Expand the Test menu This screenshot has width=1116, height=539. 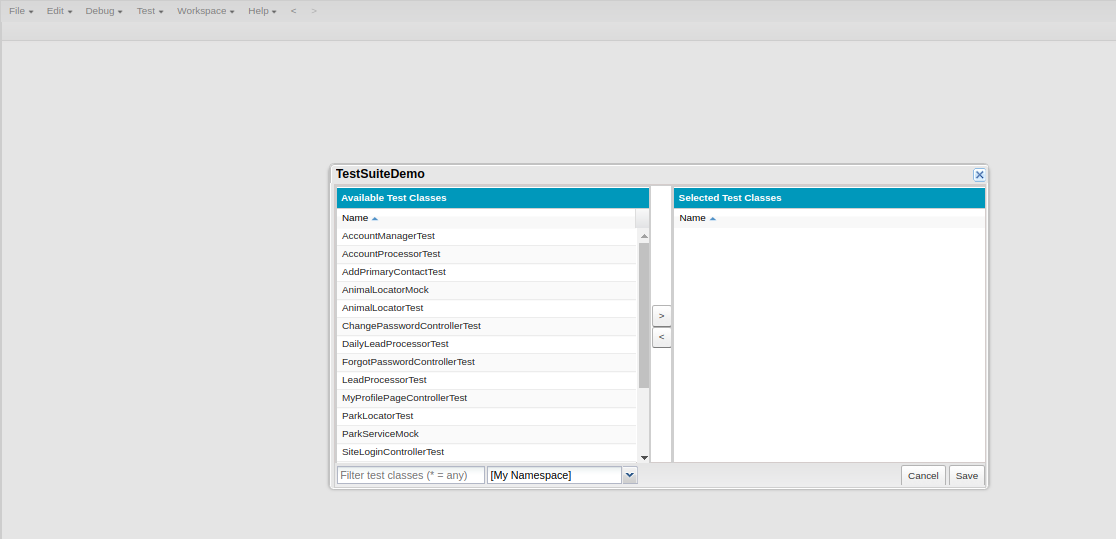pos(150,11)
